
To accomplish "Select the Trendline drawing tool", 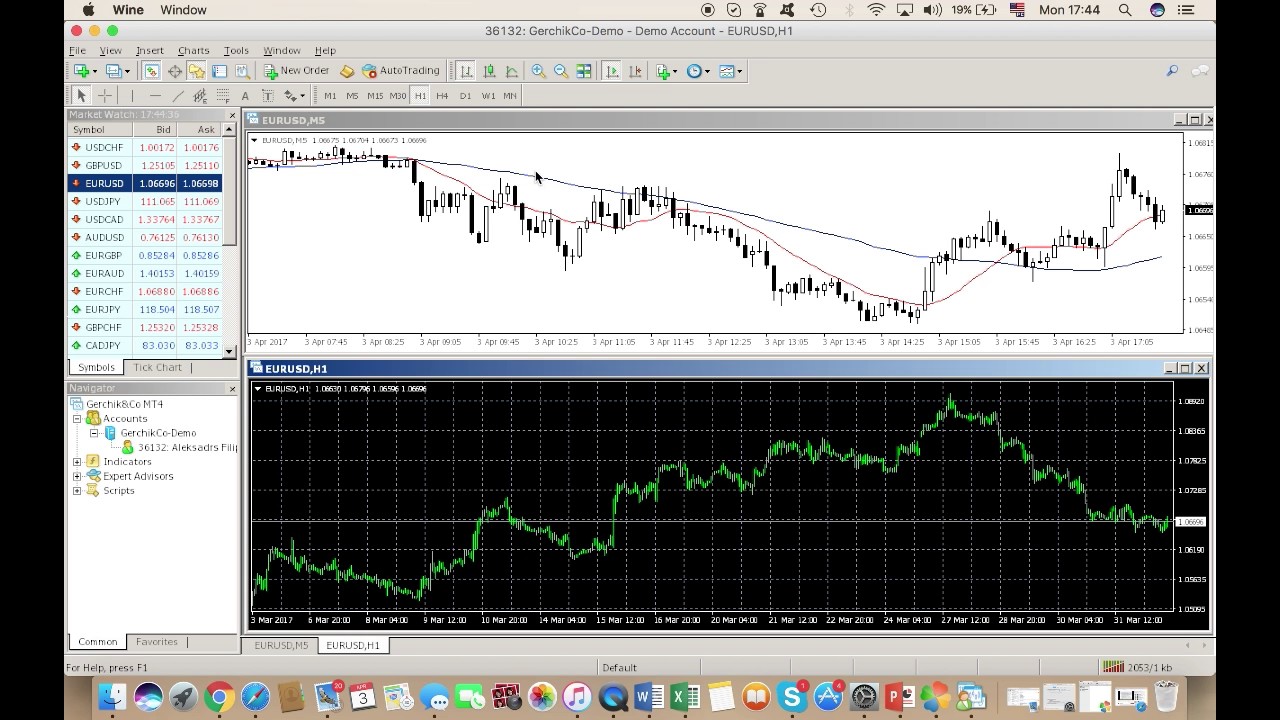I will click(178, 96).
